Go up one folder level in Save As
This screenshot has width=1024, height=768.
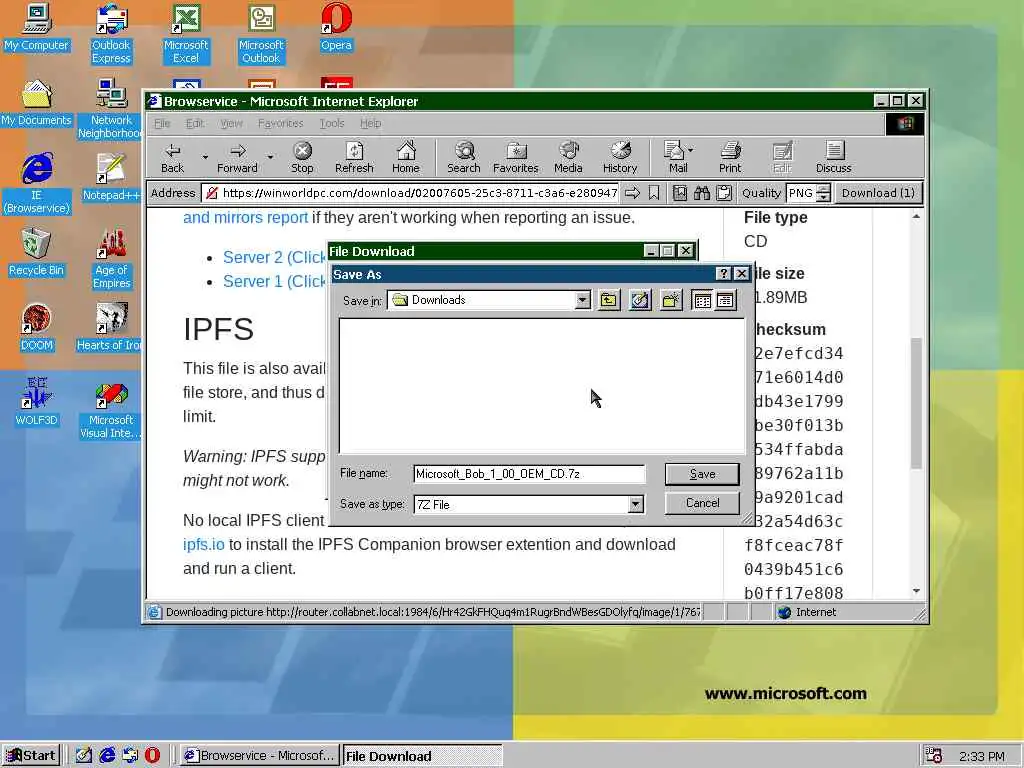(609, 300)
